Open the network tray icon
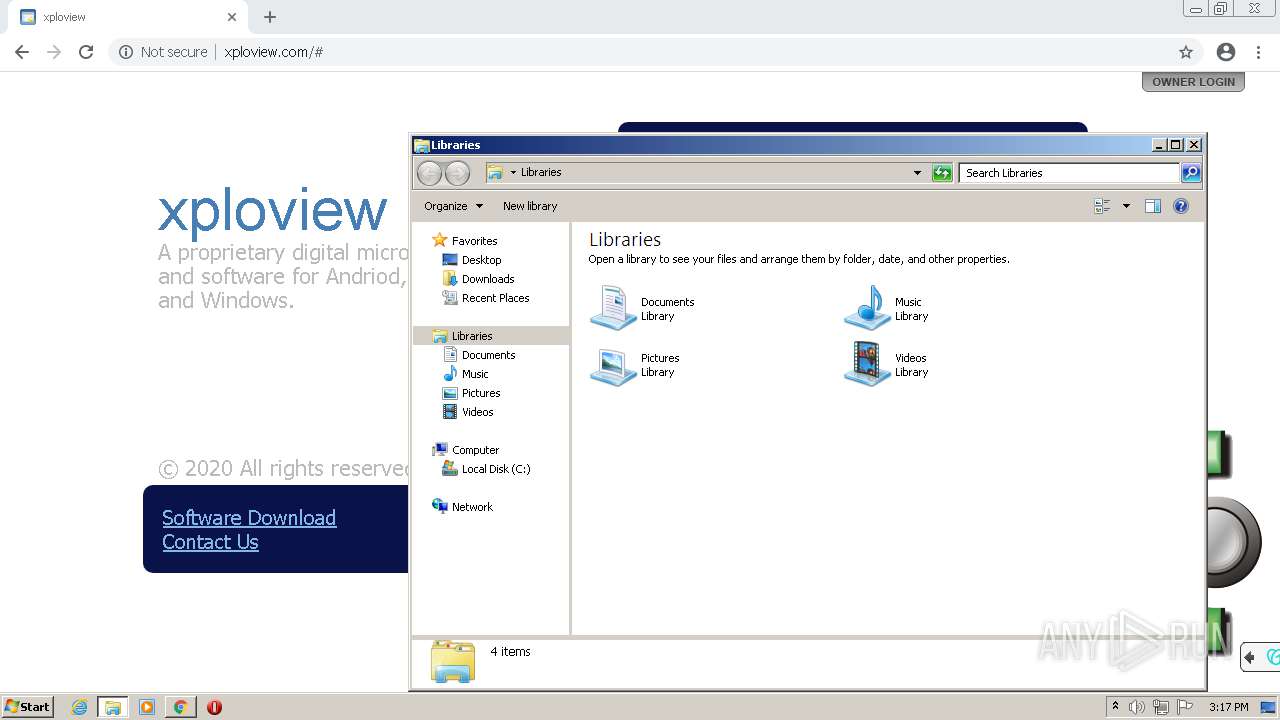This screenshot has width=1280, height=720. pyautogui.click(x=1161, y=707)
